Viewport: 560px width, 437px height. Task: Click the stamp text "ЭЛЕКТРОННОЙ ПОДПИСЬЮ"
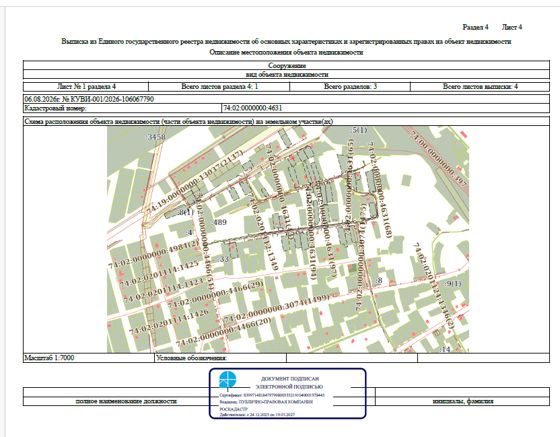(290, 387)
